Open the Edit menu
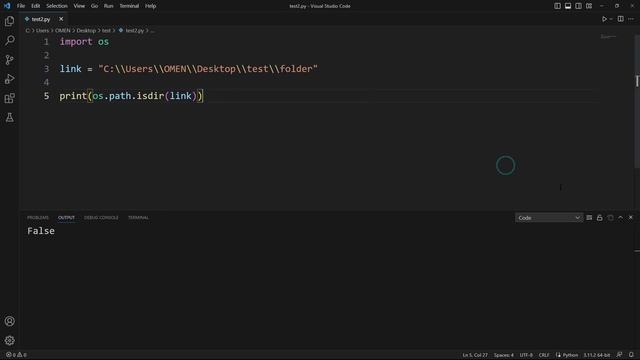The height and width of the screenshot is (360, 640). [36, 6]
